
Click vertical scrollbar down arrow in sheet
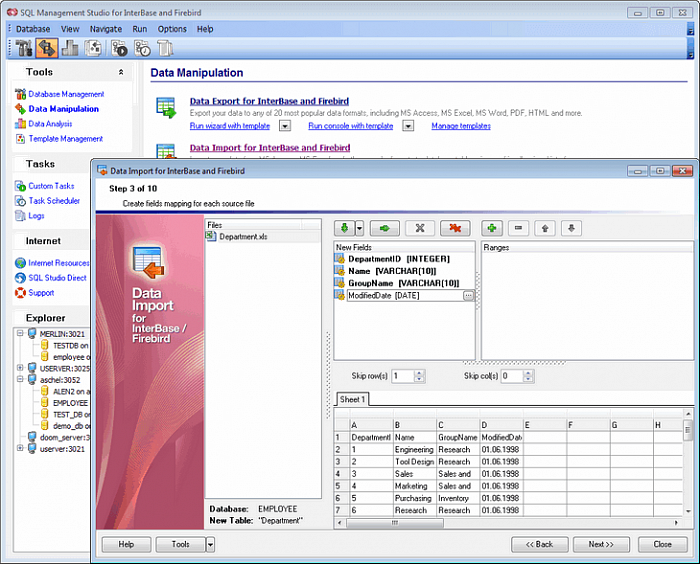(x=688, y=511)
